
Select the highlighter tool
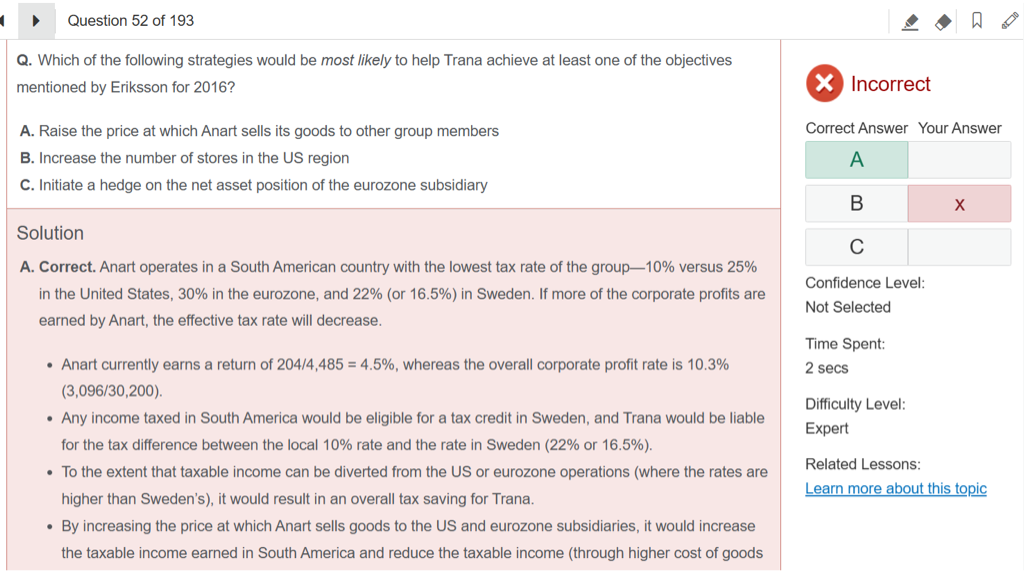[x=910, y=21]
